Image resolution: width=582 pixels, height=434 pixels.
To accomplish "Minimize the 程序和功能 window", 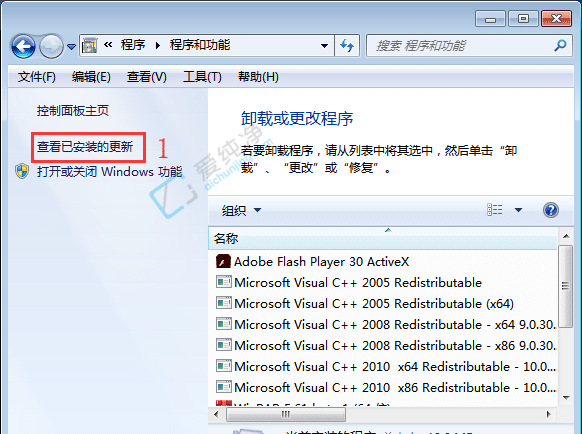I will (490, 19).
